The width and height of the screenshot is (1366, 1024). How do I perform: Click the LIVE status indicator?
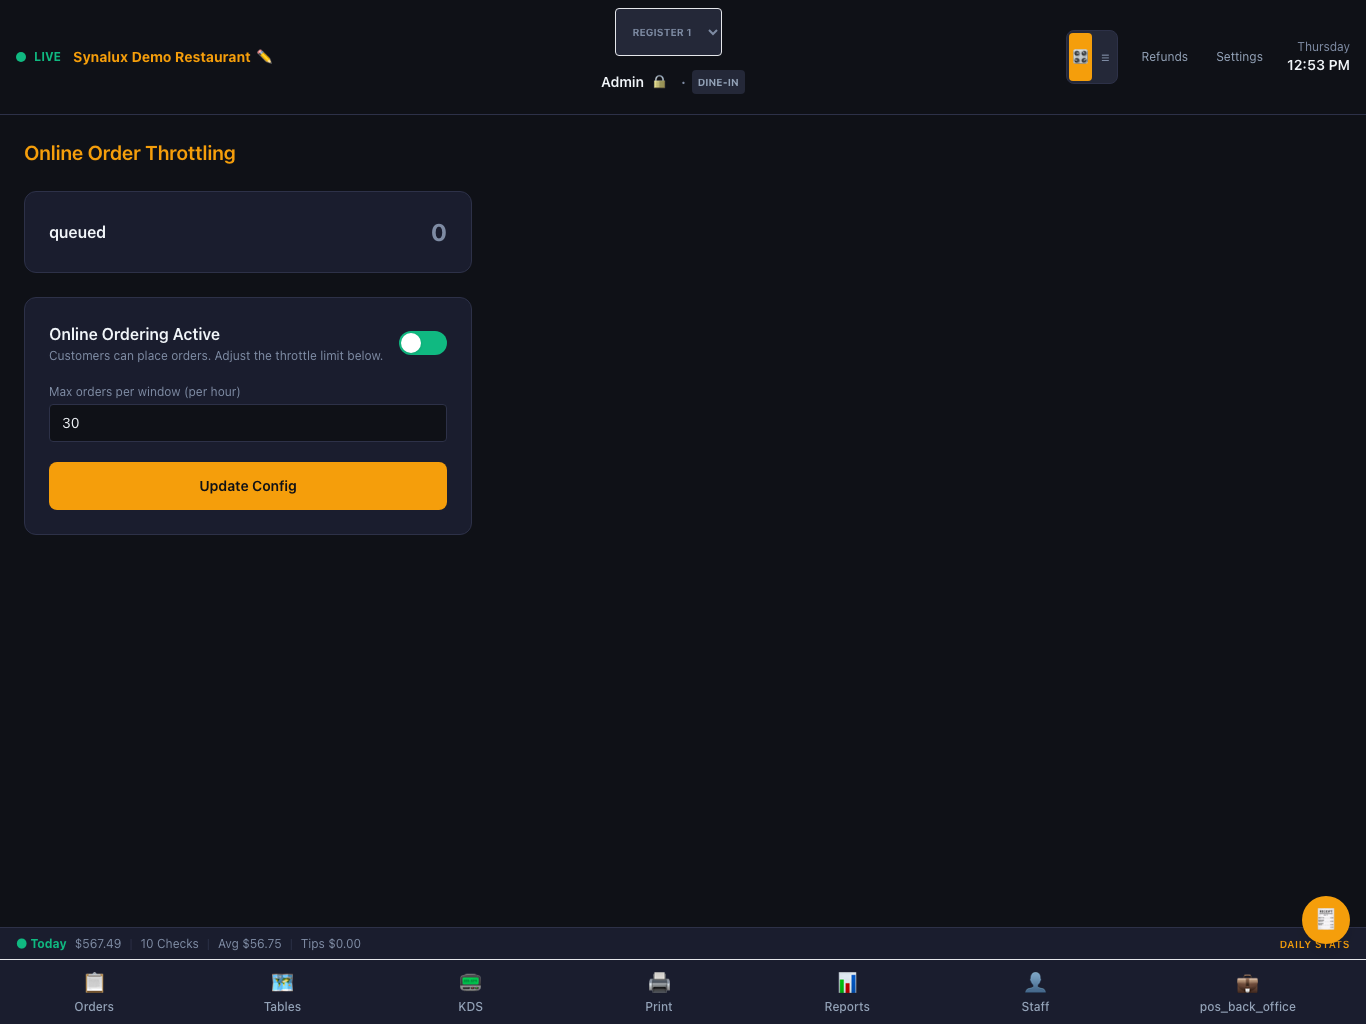[39, 57]
